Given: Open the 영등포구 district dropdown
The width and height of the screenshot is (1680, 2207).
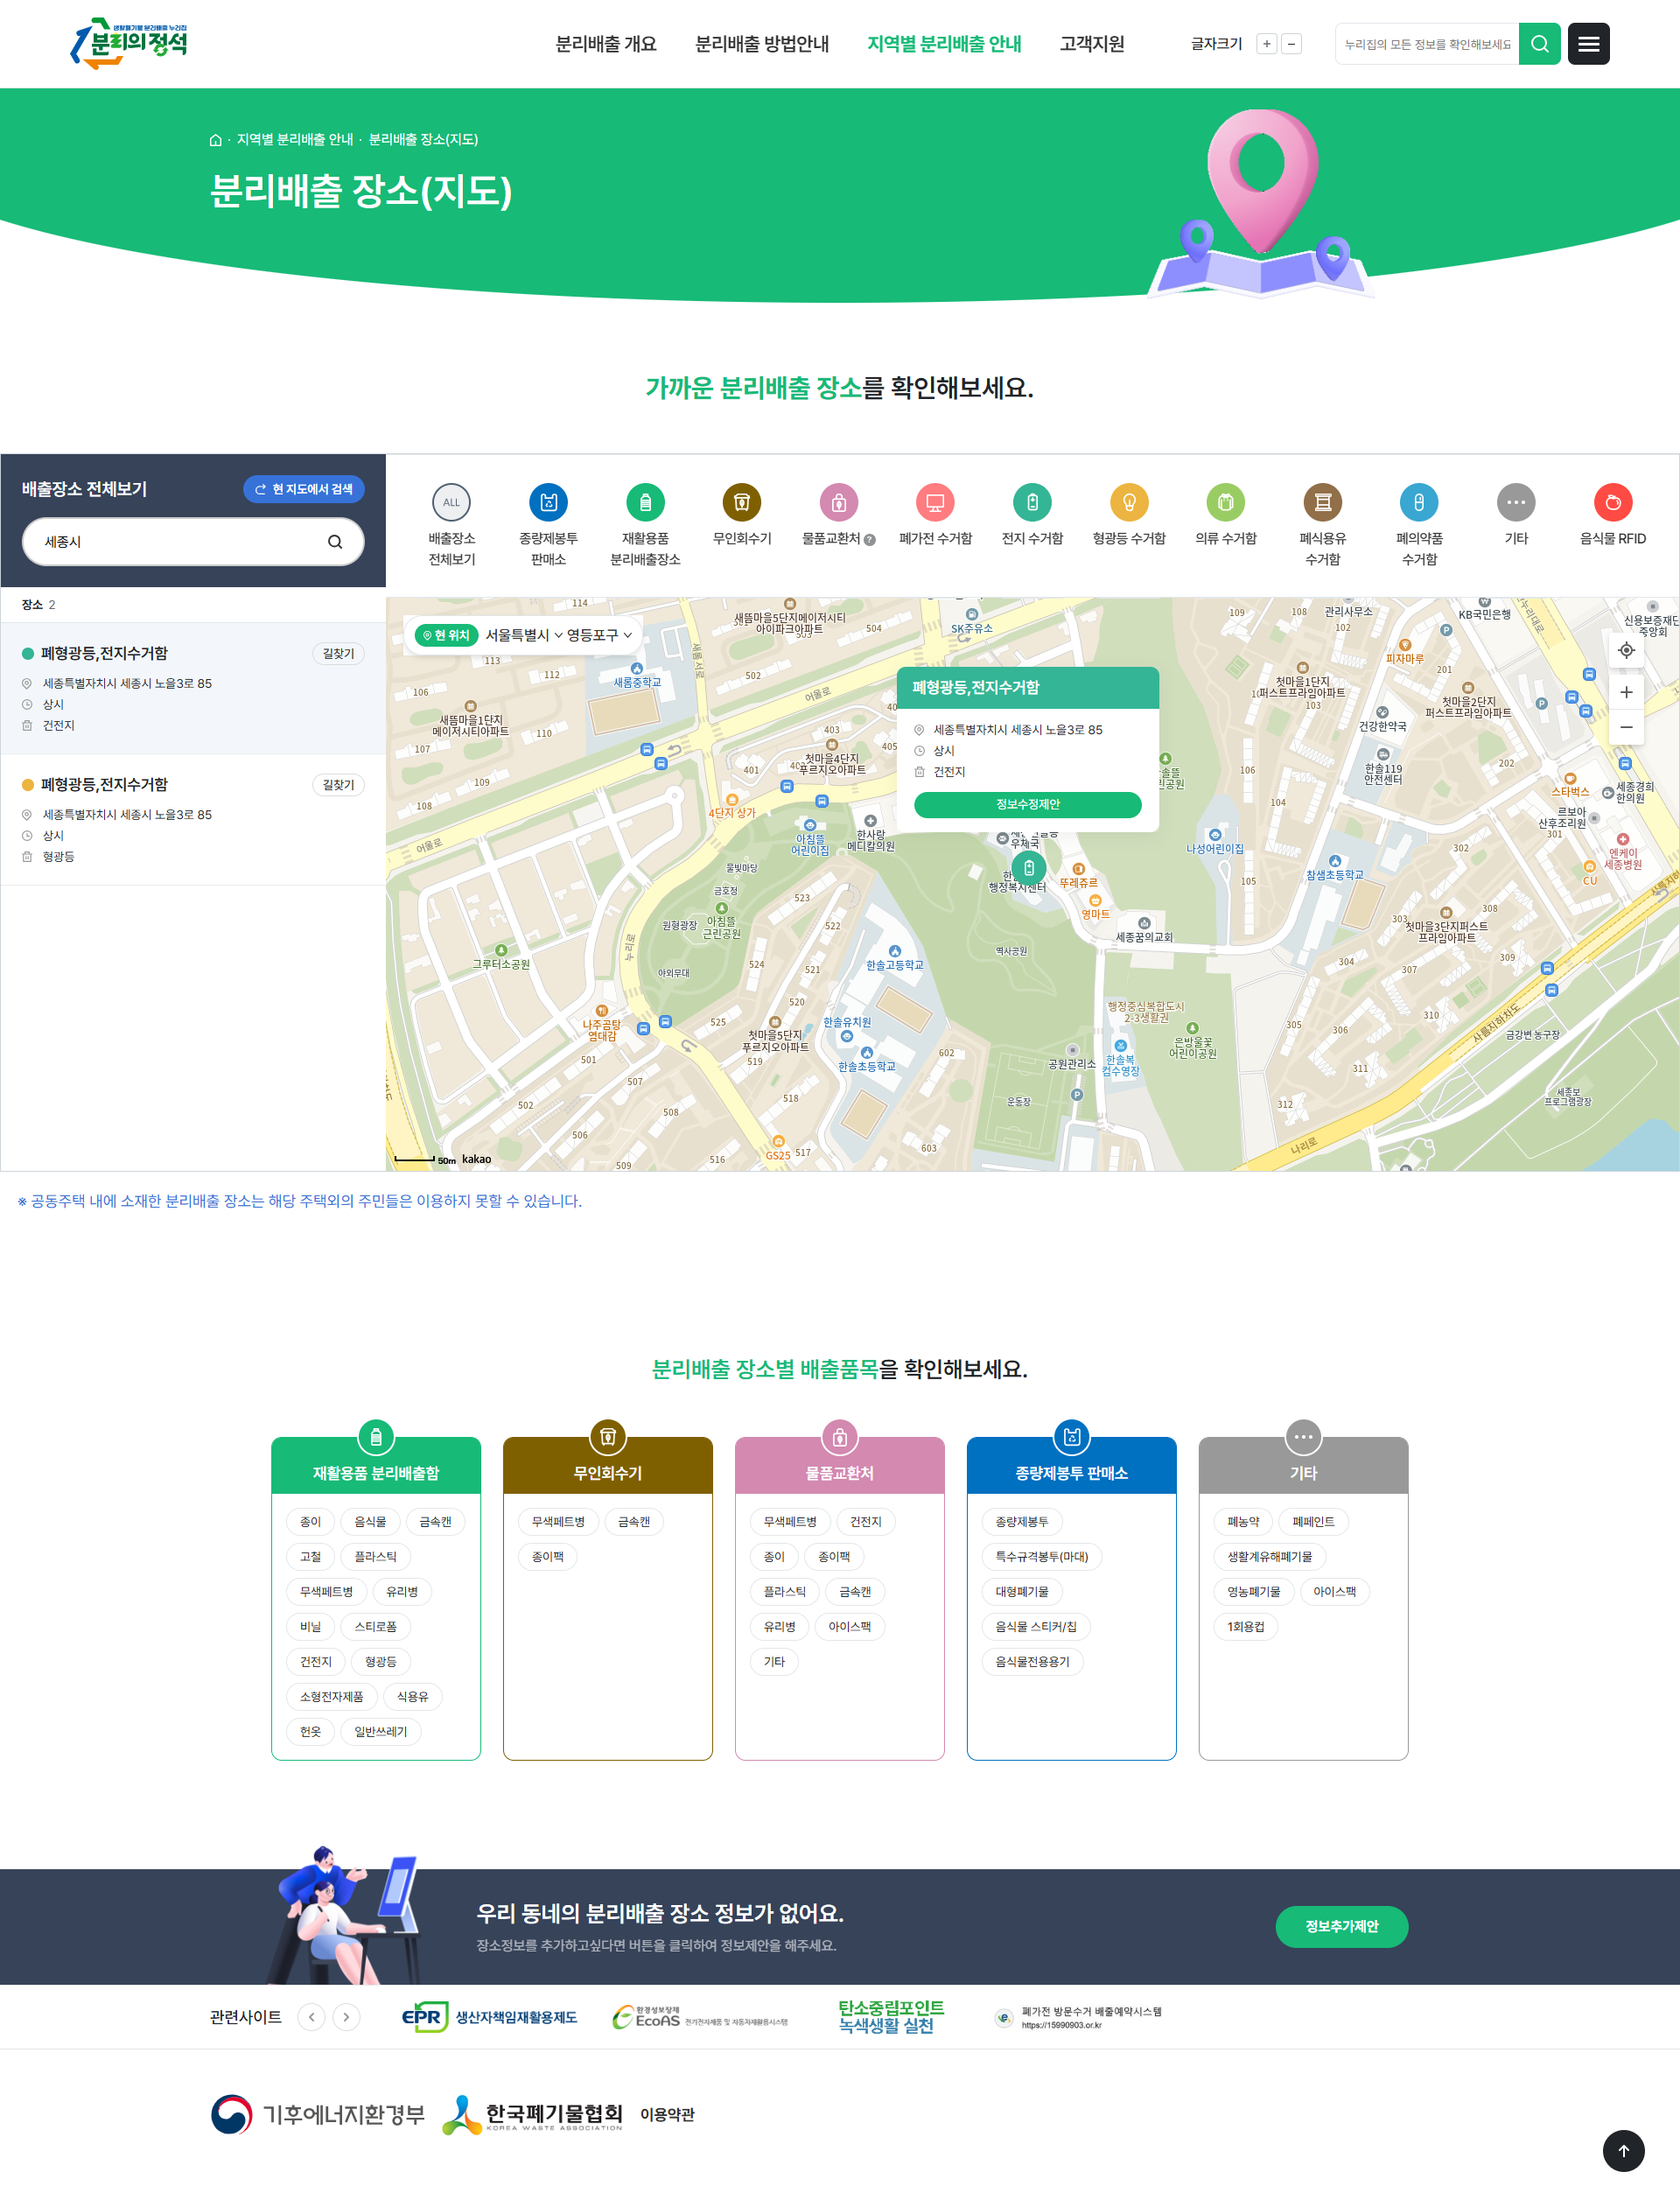Looking at the screenshot, I should pos(599,635).
